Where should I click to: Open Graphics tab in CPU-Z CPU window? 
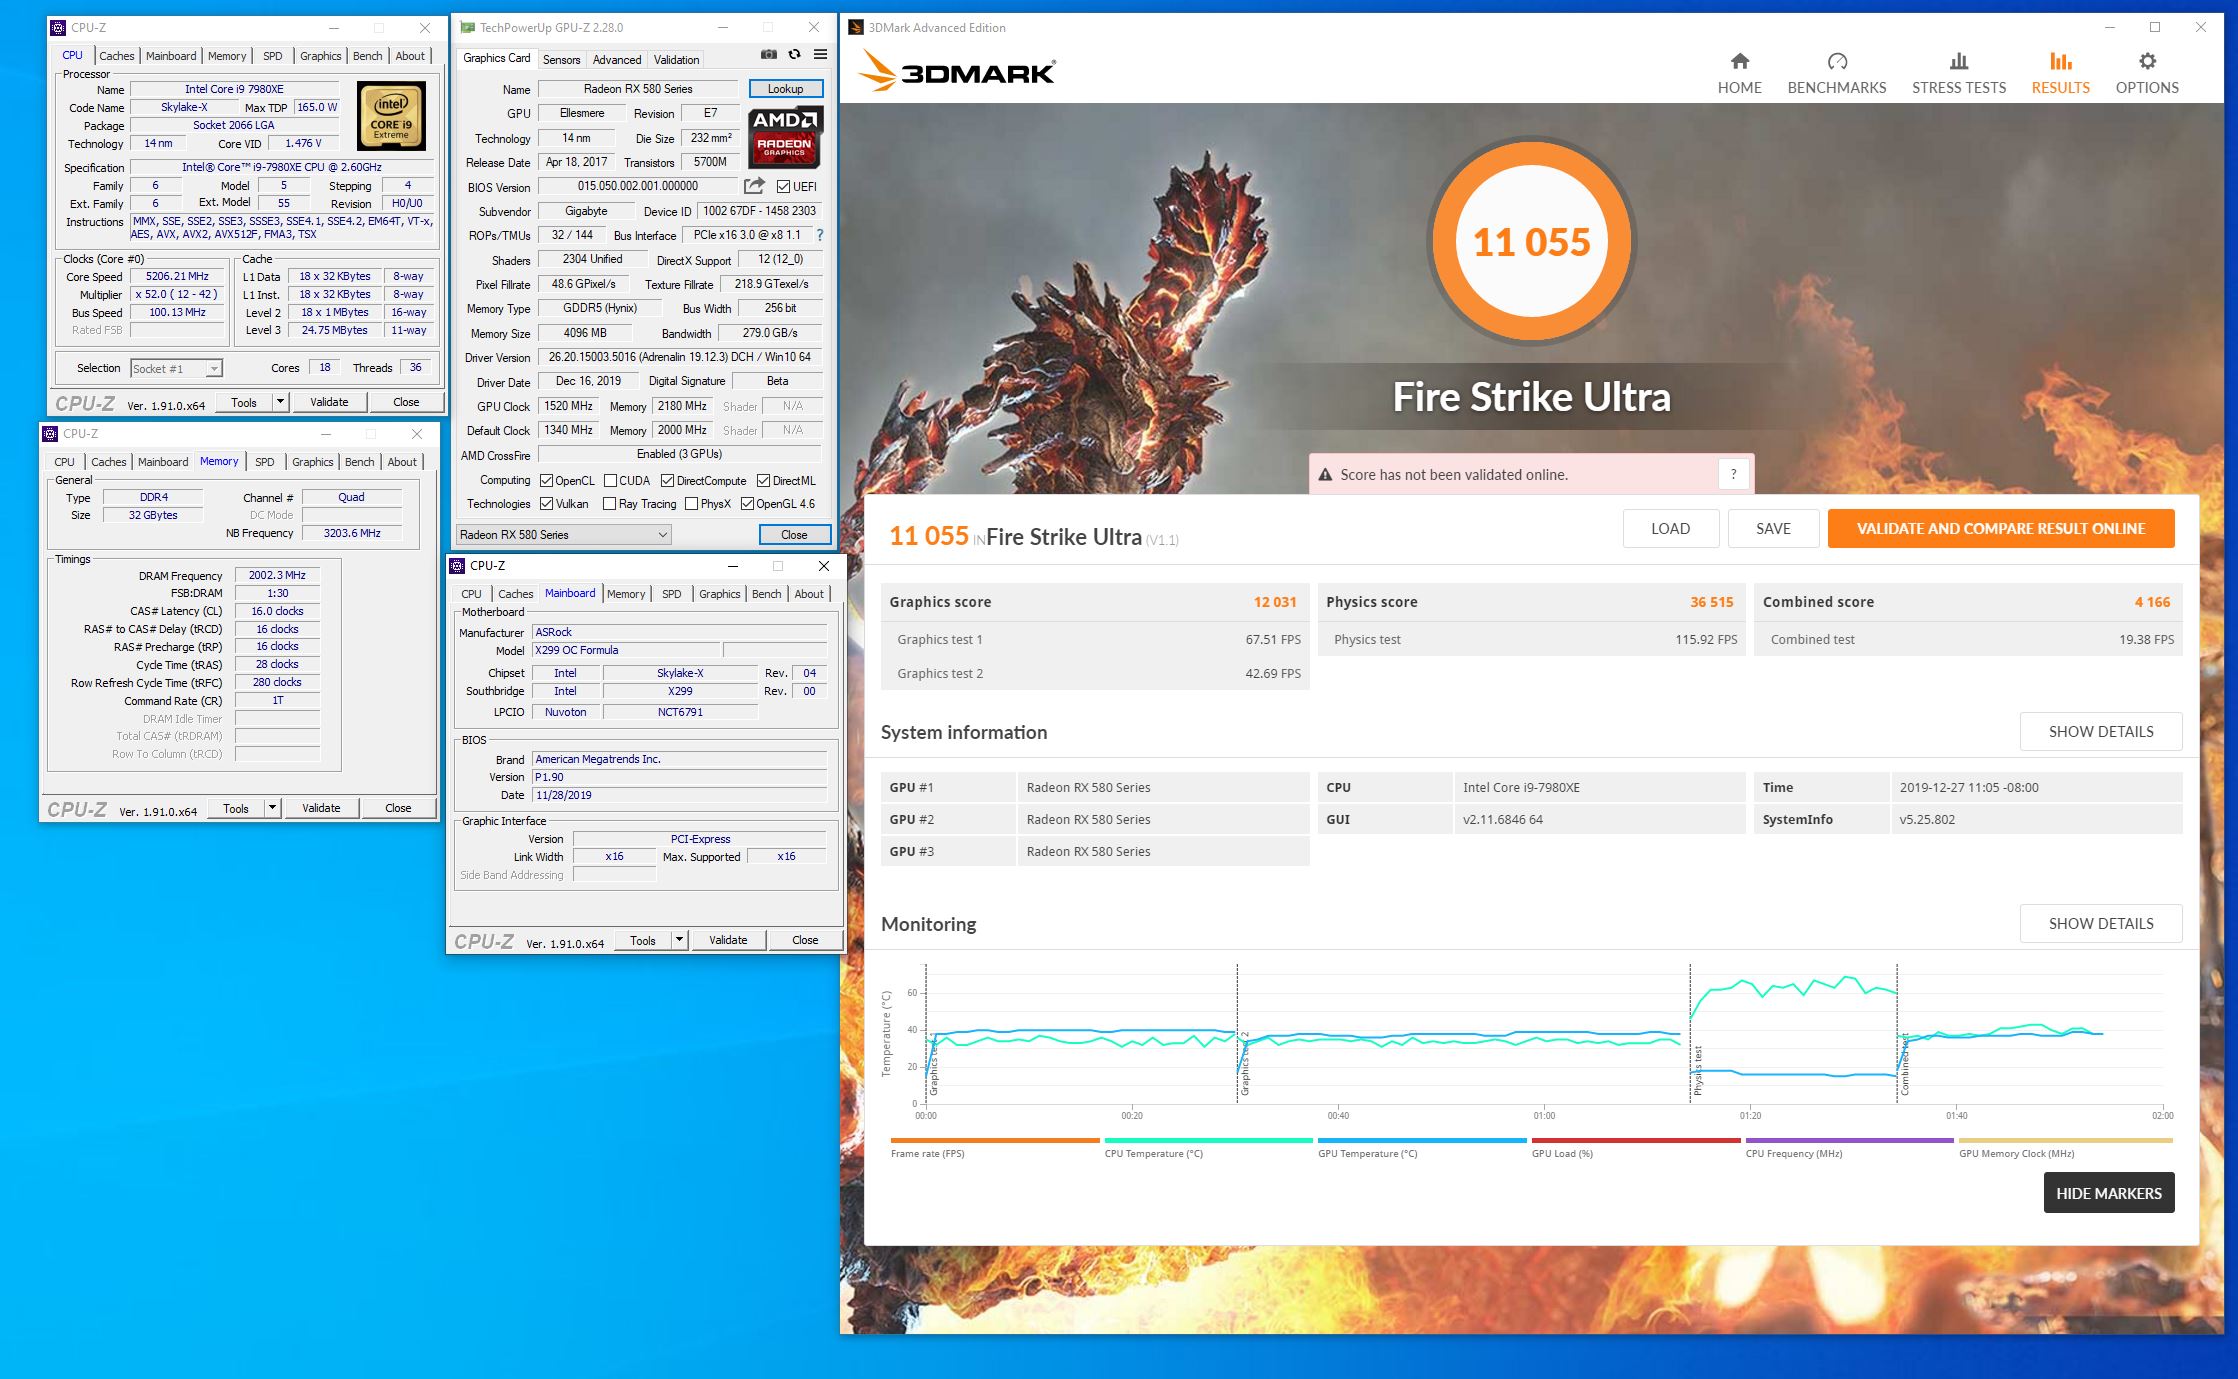click(320, 56)
